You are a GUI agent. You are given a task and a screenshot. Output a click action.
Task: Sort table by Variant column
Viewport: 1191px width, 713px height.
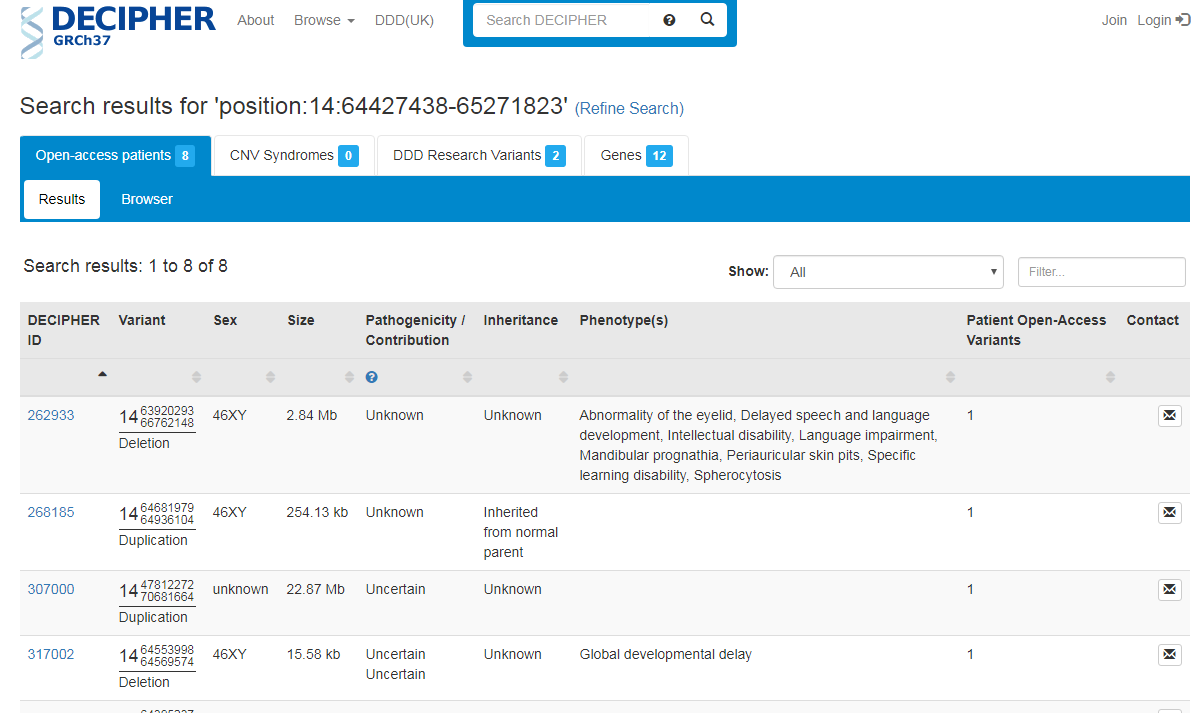pyautogui.click(x=196, y=377)
